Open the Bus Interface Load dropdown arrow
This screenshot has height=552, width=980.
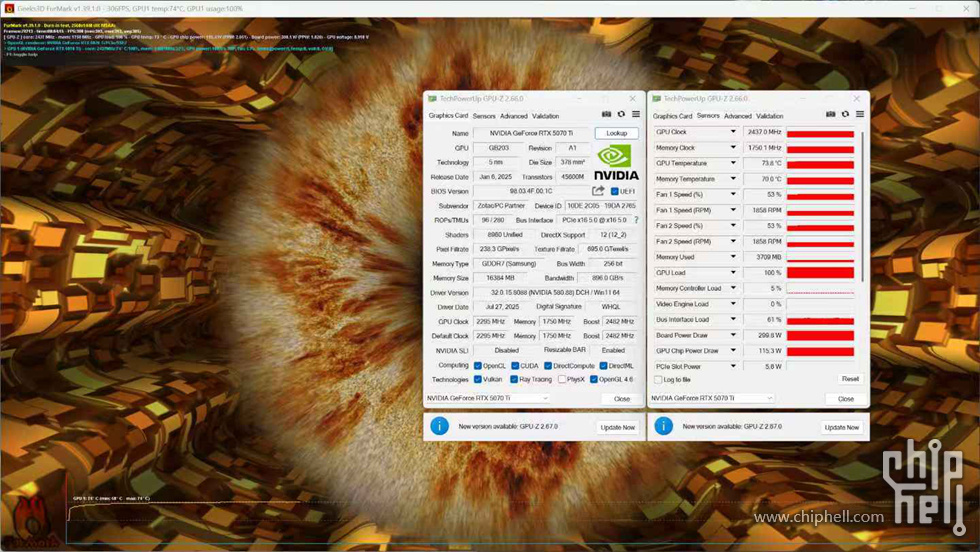(x=733, y=319)
